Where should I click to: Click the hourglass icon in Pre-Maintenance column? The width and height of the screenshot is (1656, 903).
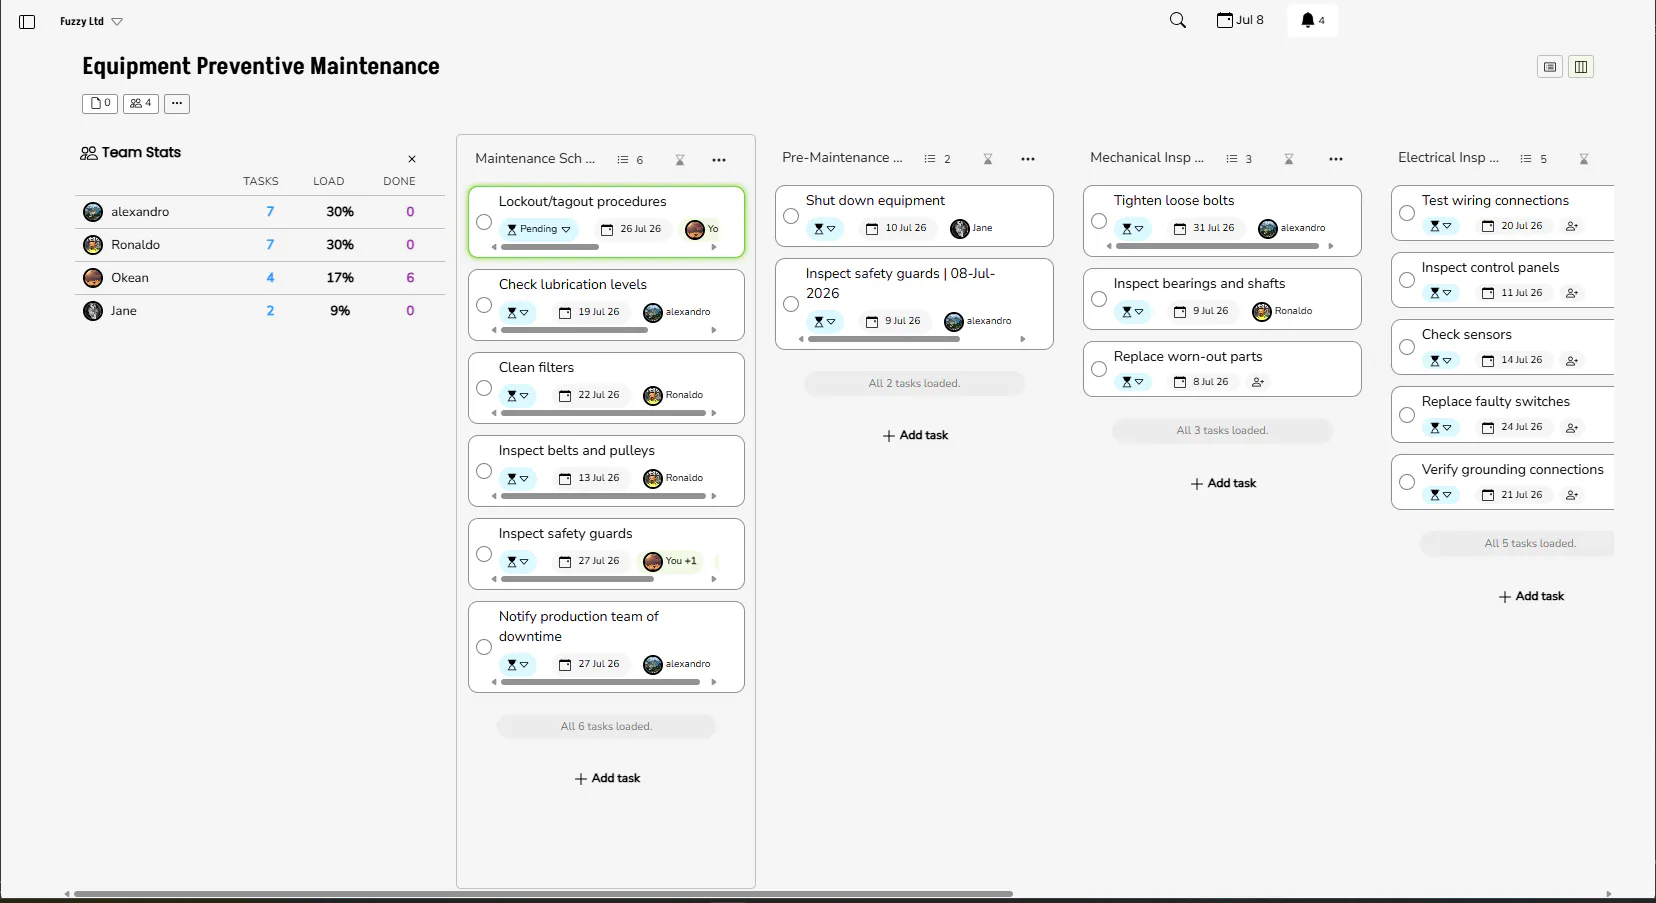[x=988, y=159]
